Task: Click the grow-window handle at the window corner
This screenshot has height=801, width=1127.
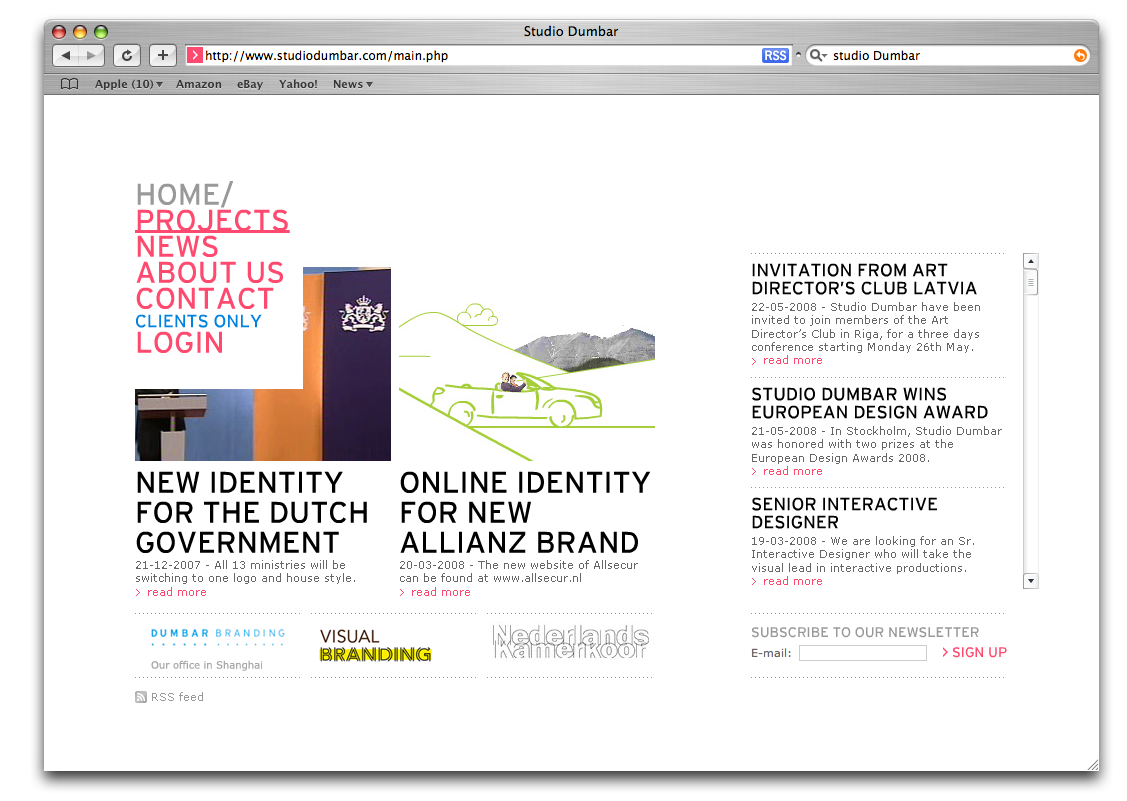Action: point(1092,764)
